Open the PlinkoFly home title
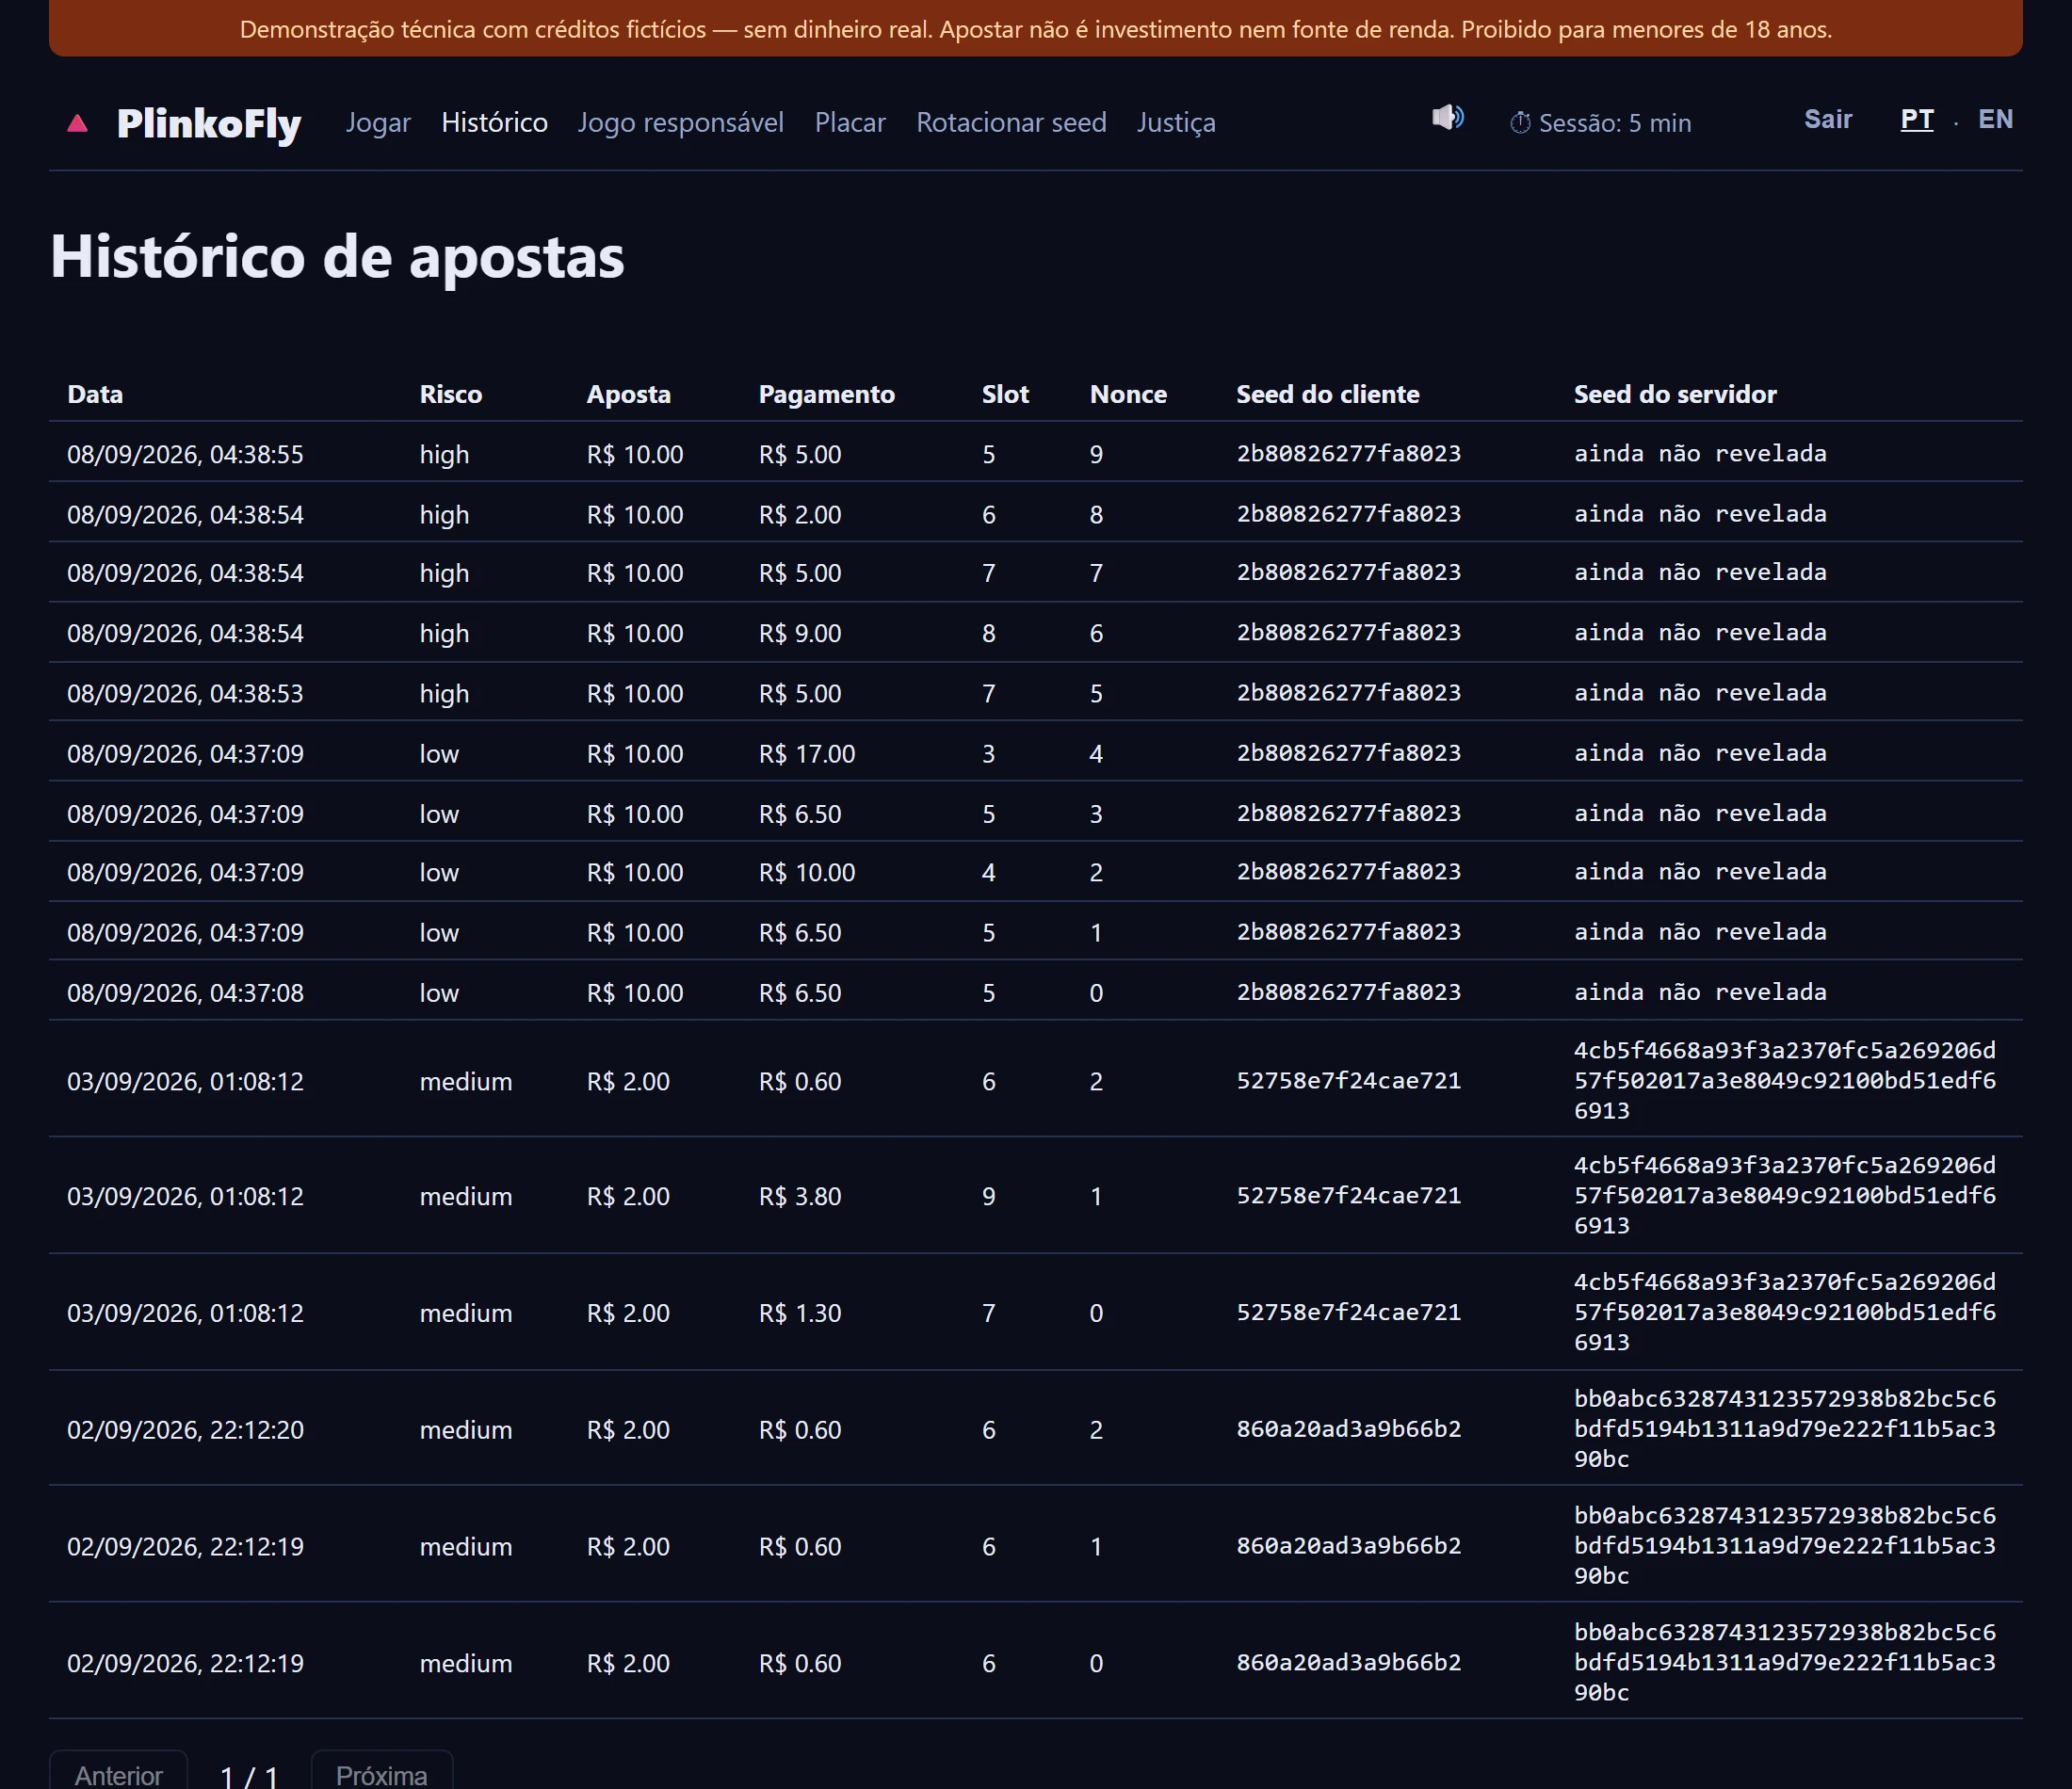 (209, 124)
